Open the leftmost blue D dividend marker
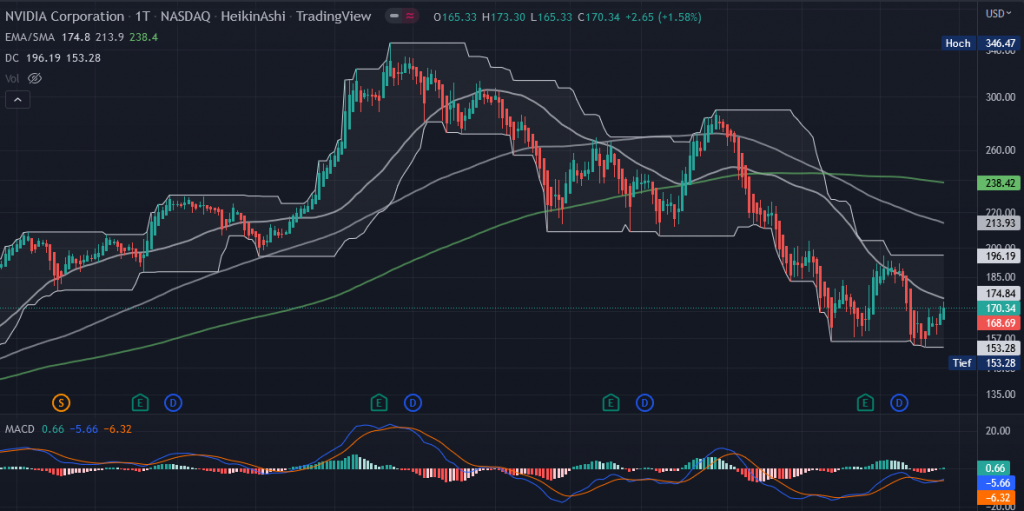Viewport: 1024px width, 511px height. (173, 403)
